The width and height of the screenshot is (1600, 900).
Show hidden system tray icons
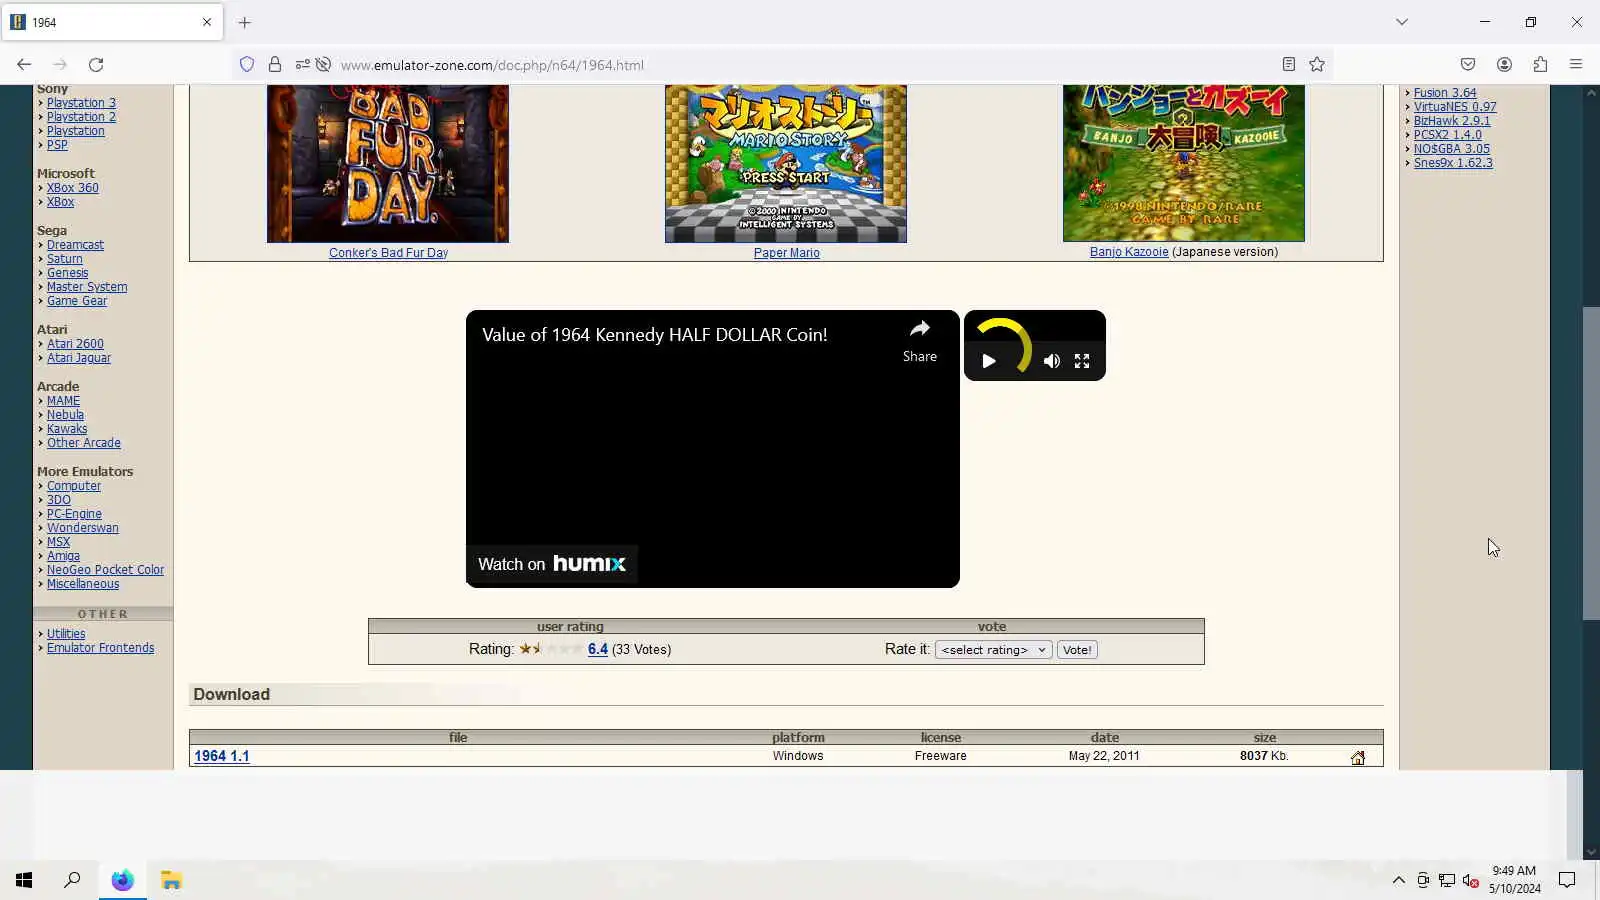click(1399, 880)
